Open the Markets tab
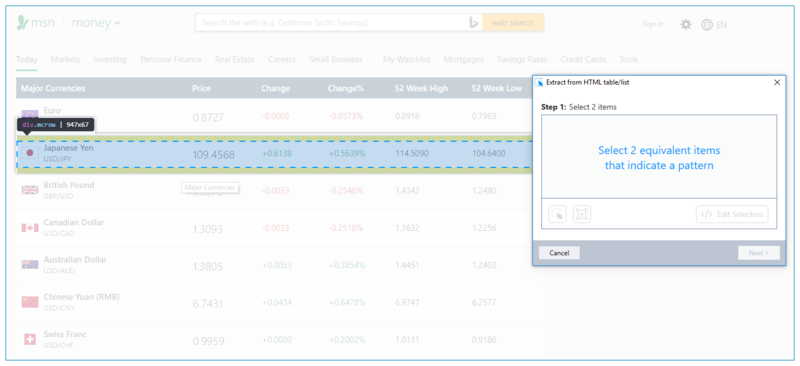 click(x=66, y=59)
